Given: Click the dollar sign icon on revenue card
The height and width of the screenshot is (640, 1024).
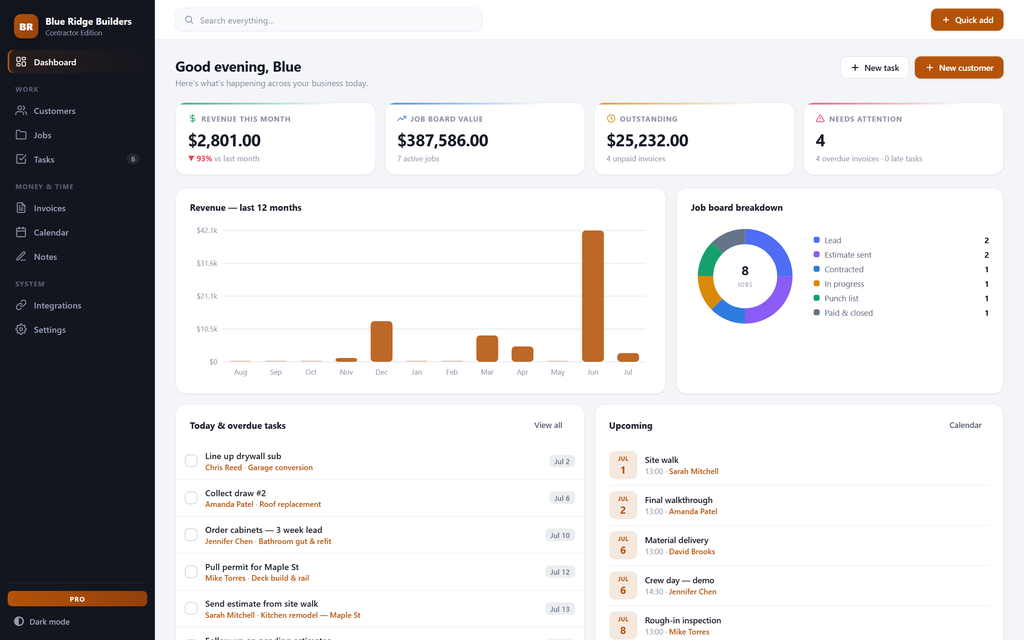Looking at the screenshot, I should pos(193,119).
